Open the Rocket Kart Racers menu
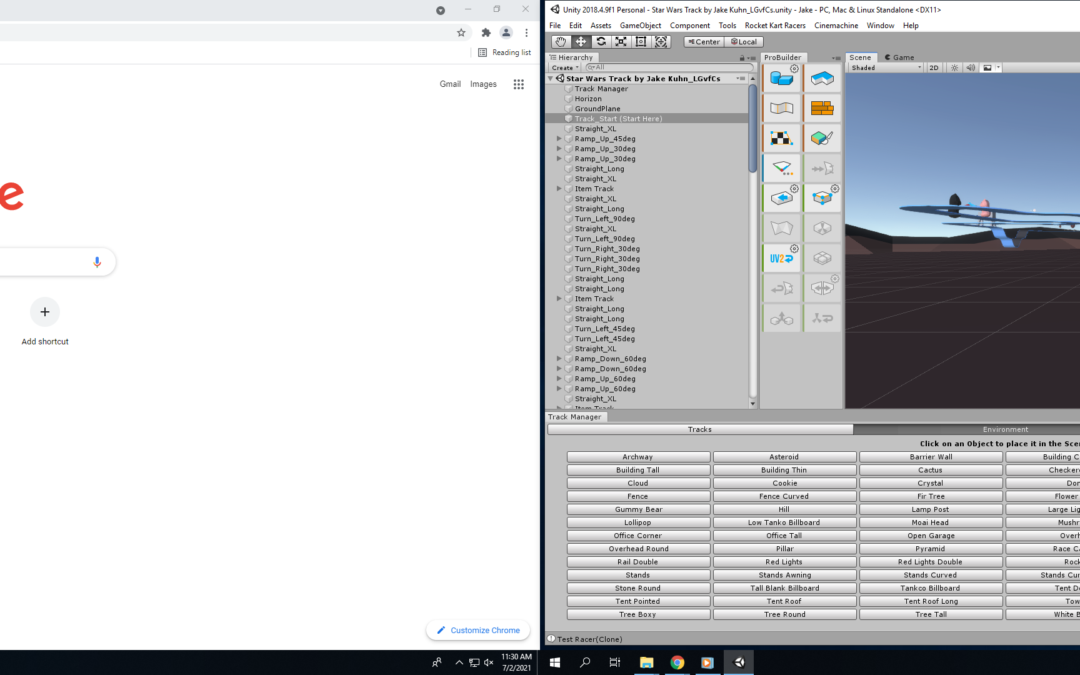The width and height of the screenshot is (1080, 675). (x=775, y=25)
